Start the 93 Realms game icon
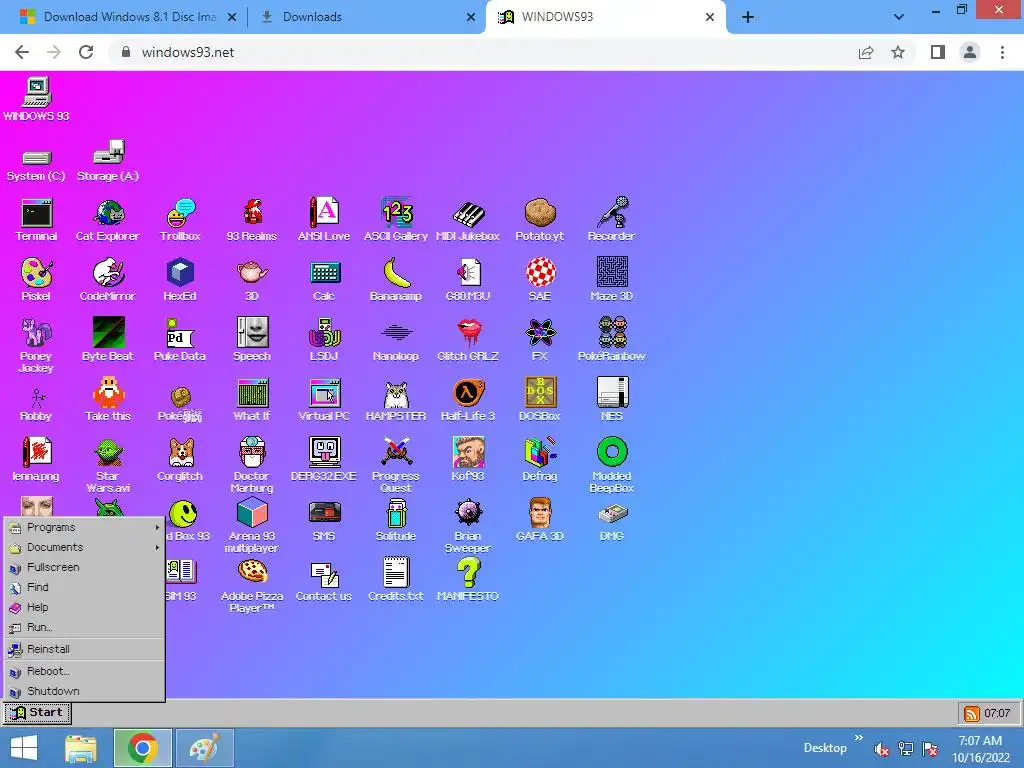Viewport: 1024px width, 768px height. tap(252, 220)
